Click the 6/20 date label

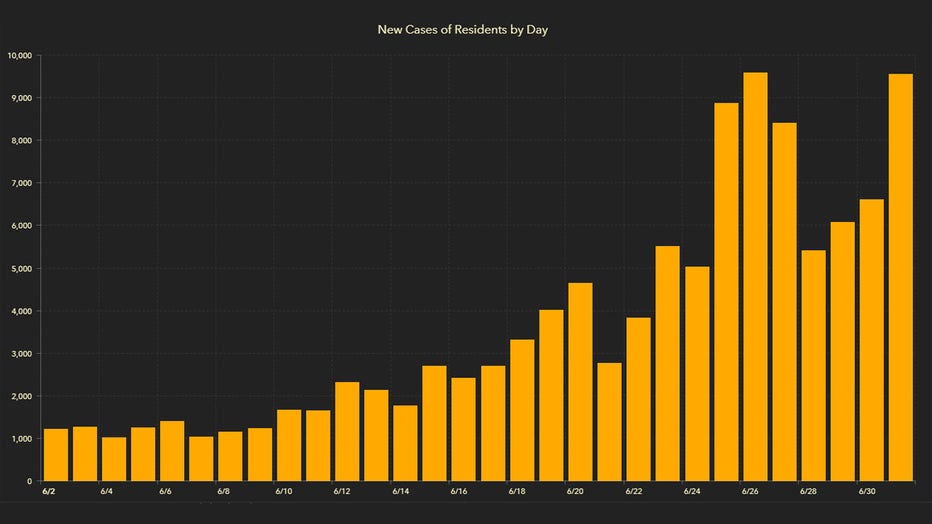(575, 491)
